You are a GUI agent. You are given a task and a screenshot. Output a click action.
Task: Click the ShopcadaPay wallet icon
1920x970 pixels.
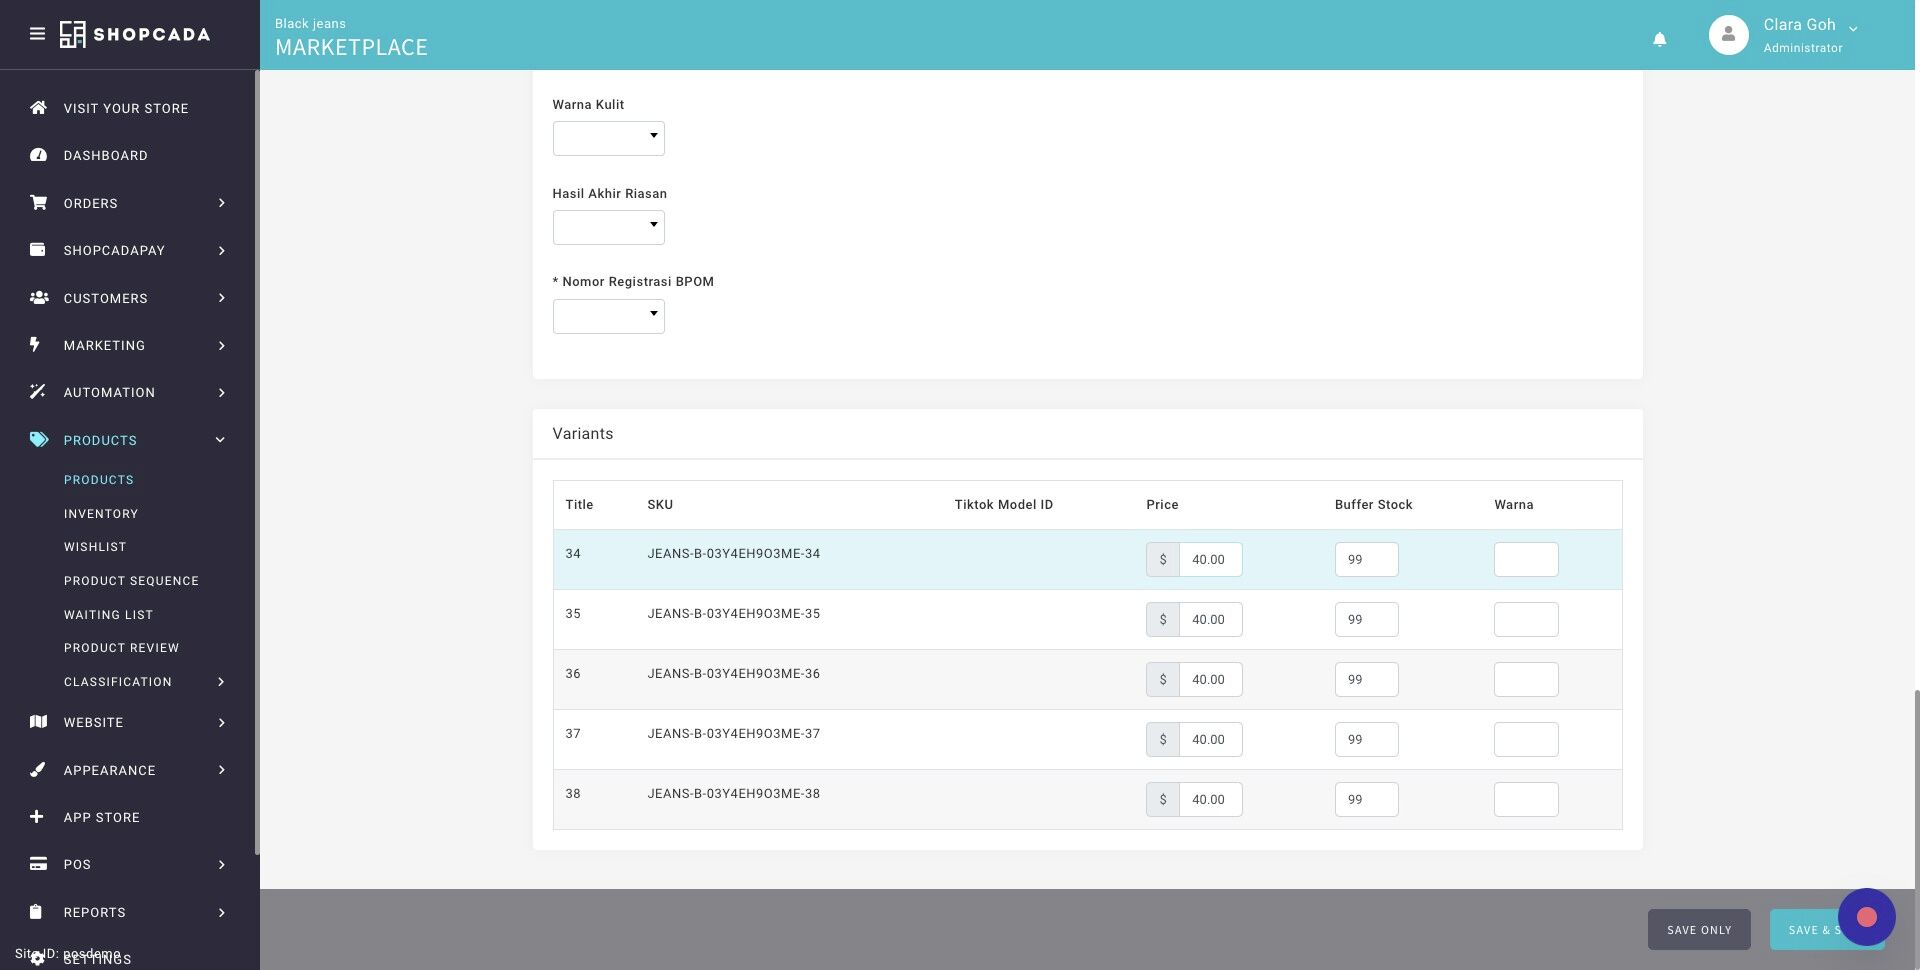click(x=38, y=250)
